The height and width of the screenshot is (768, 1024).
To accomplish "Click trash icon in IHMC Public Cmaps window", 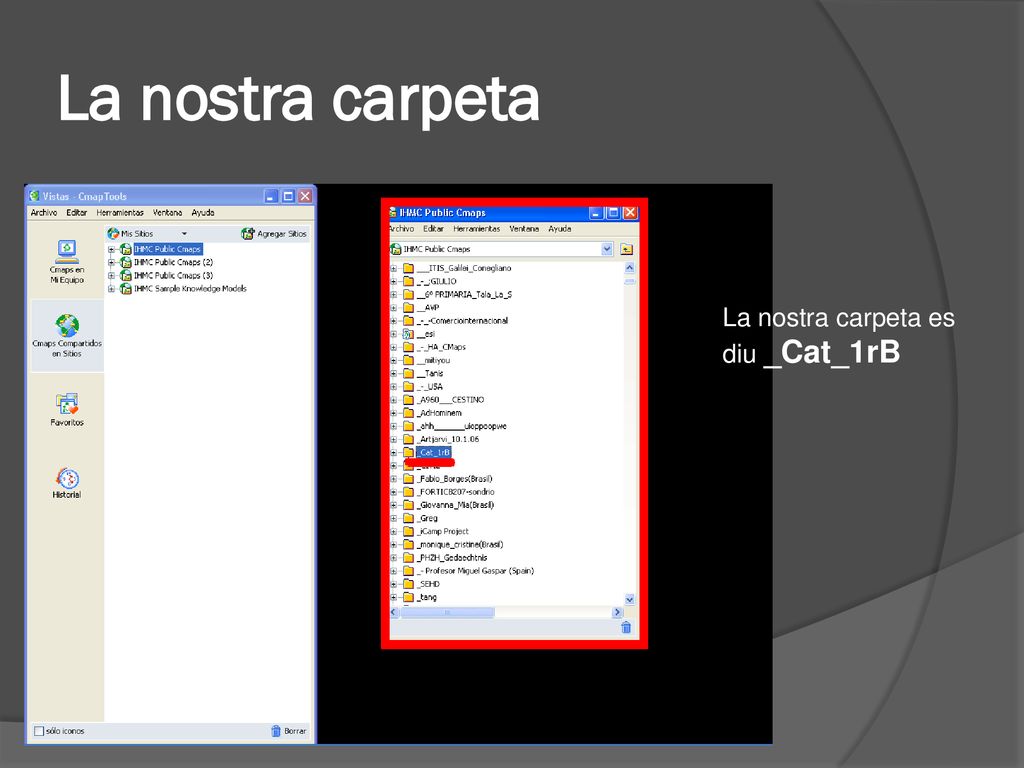I will (626, 628).
